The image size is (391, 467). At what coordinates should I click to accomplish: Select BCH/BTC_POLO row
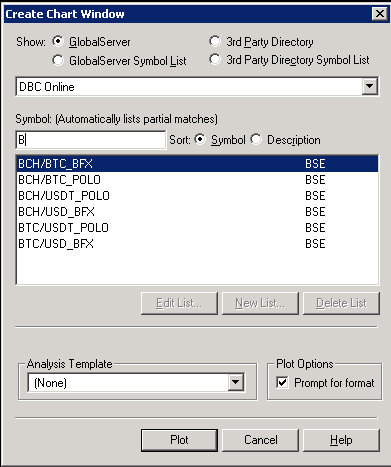pos(197,180)
